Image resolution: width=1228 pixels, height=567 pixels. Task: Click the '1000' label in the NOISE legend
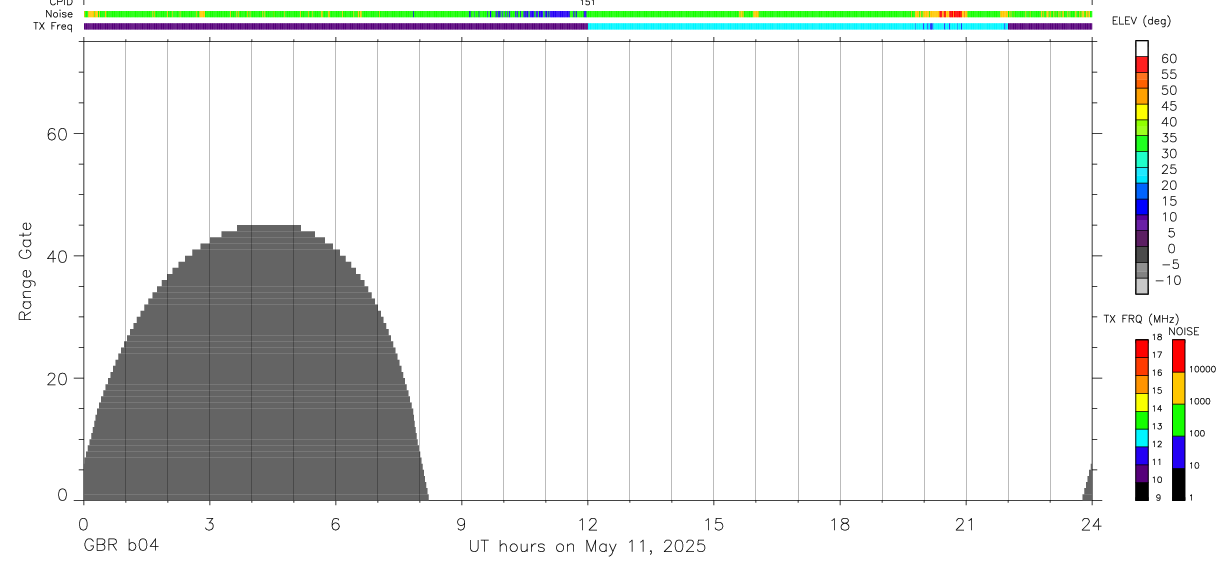(1200, 401)
